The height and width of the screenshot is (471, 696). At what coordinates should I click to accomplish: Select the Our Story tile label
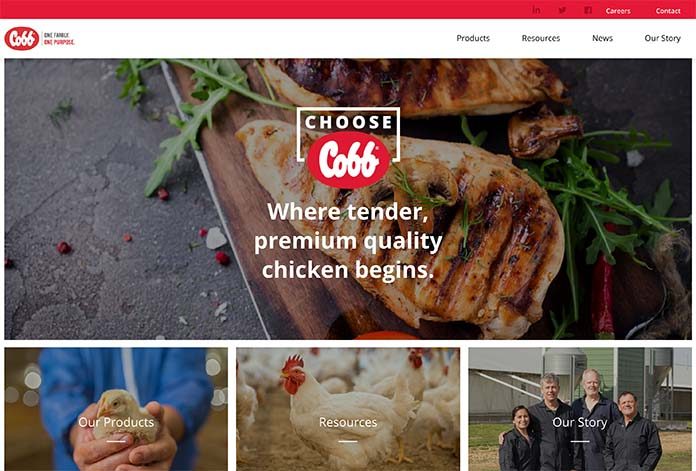tap(580, 422)
